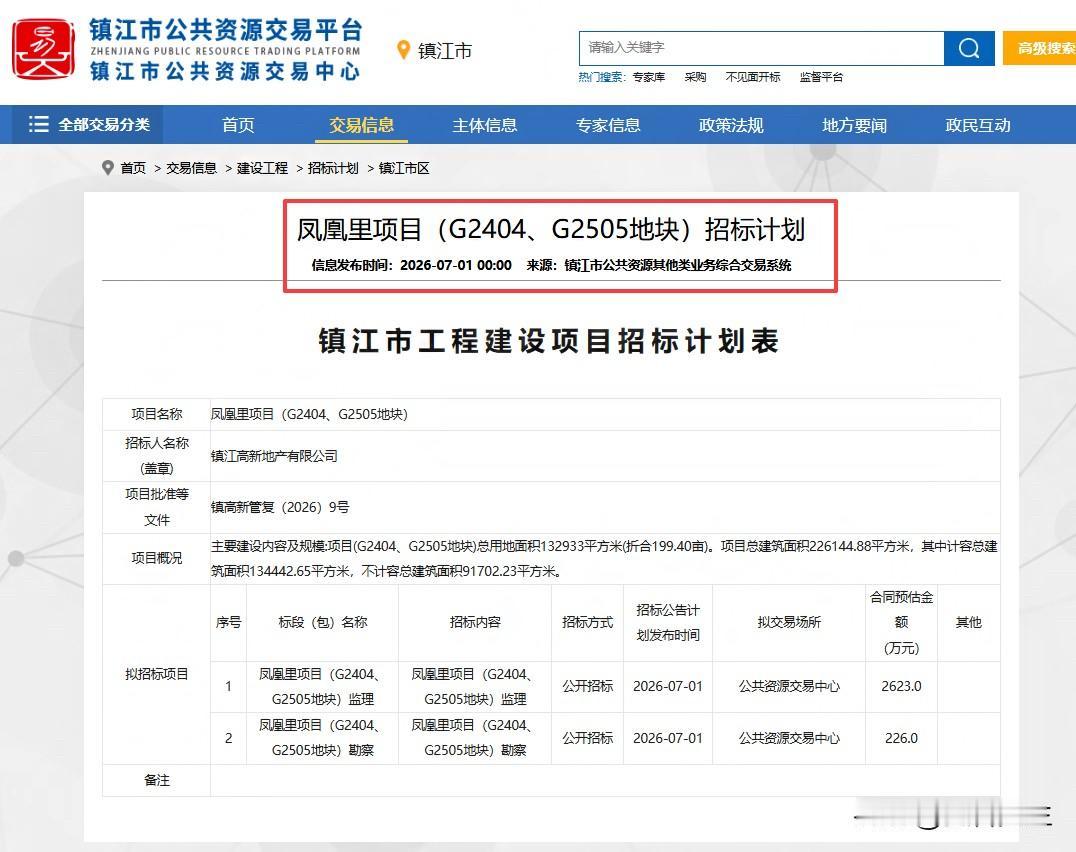Click 公开招标 in the 勘察 row
This screenshot has height=852, width=1076.
pyautogui.click(x=587, y=738)
